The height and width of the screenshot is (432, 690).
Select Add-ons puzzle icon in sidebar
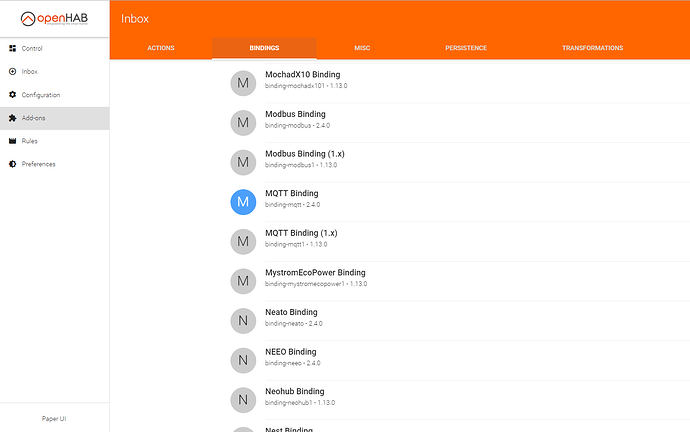(12, 118)
